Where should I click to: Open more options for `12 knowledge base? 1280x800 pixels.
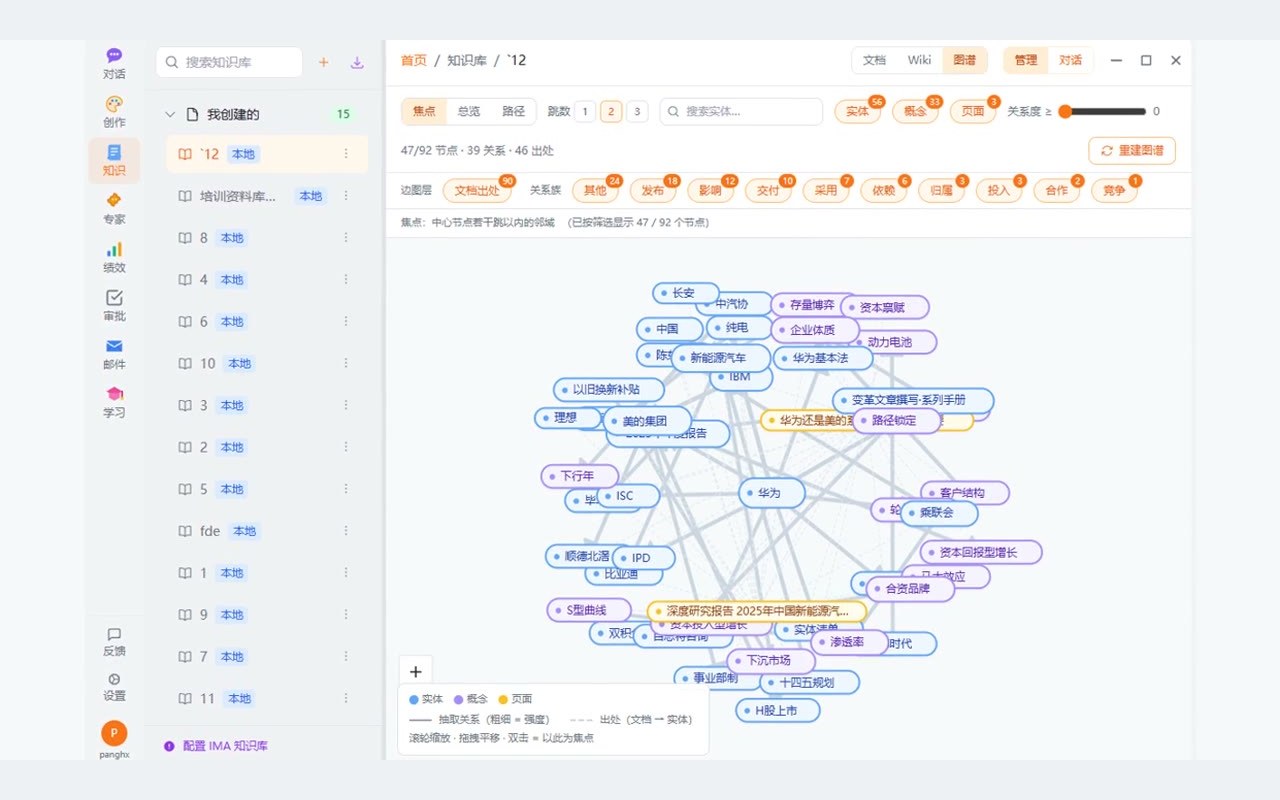coord(346,154)
